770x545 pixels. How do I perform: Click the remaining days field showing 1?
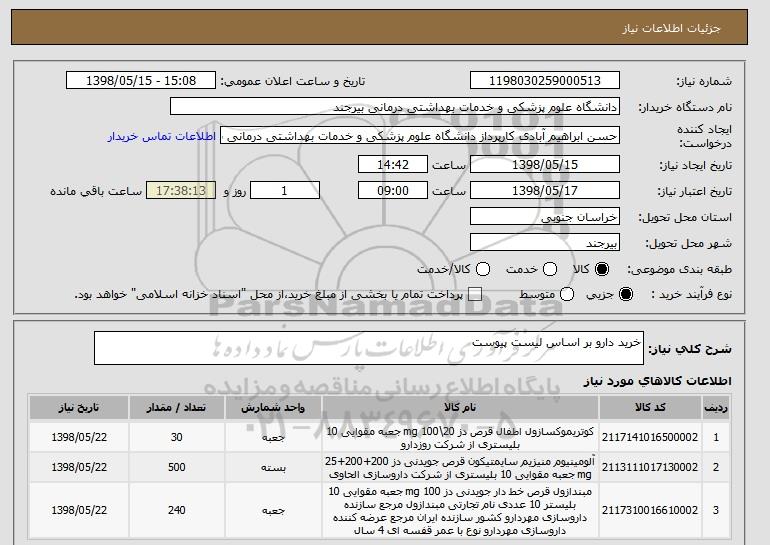[x=285, y=191]
